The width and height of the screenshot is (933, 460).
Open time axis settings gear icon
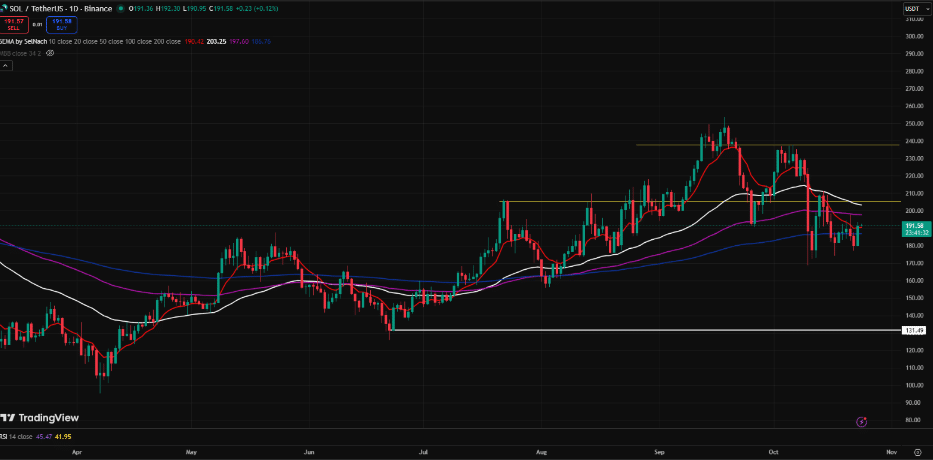coord(917,453)
